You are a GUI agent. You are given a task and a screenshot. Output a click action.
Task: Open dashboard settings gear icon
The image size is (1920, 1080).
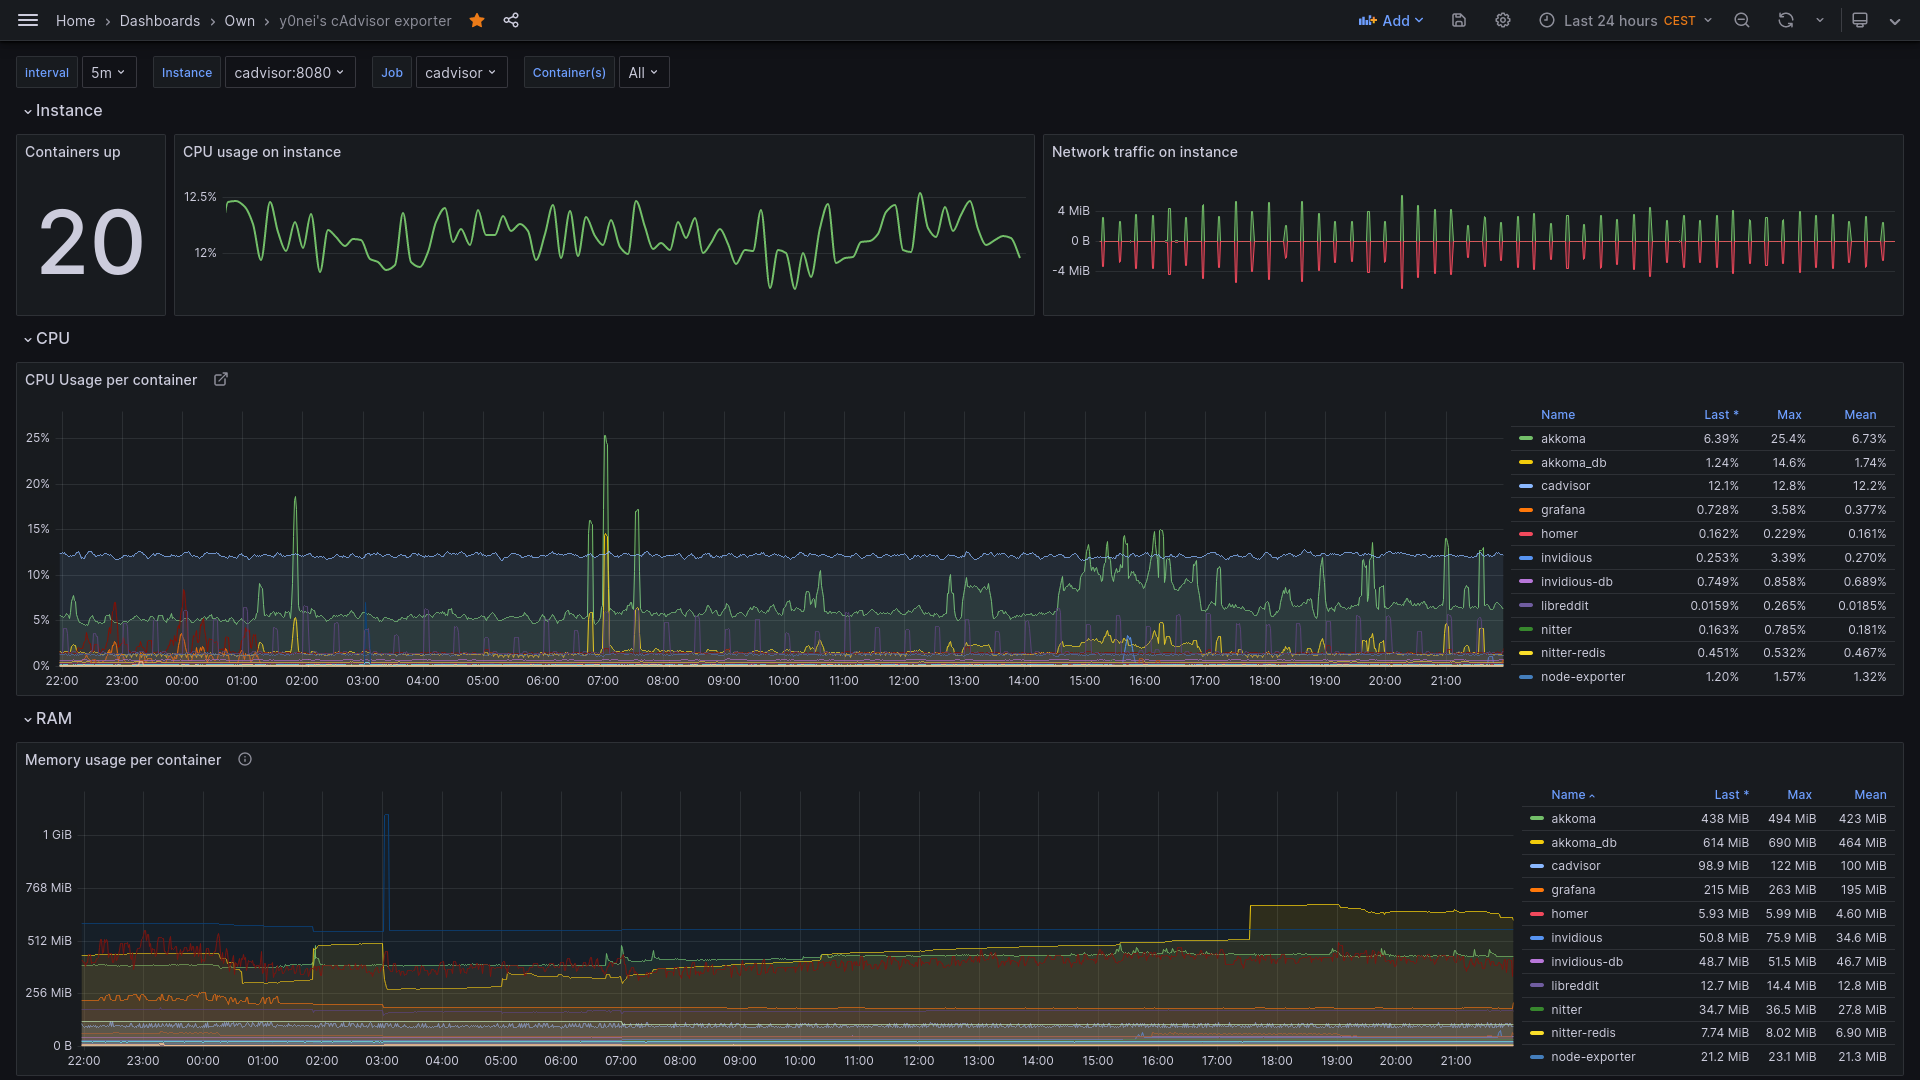click(1503, 20)
